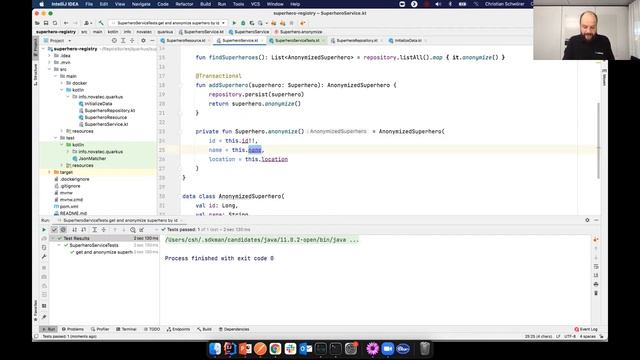640x360 pixels.
Task: Click the Save All icon in toolbar
Action: click(46, 23)
